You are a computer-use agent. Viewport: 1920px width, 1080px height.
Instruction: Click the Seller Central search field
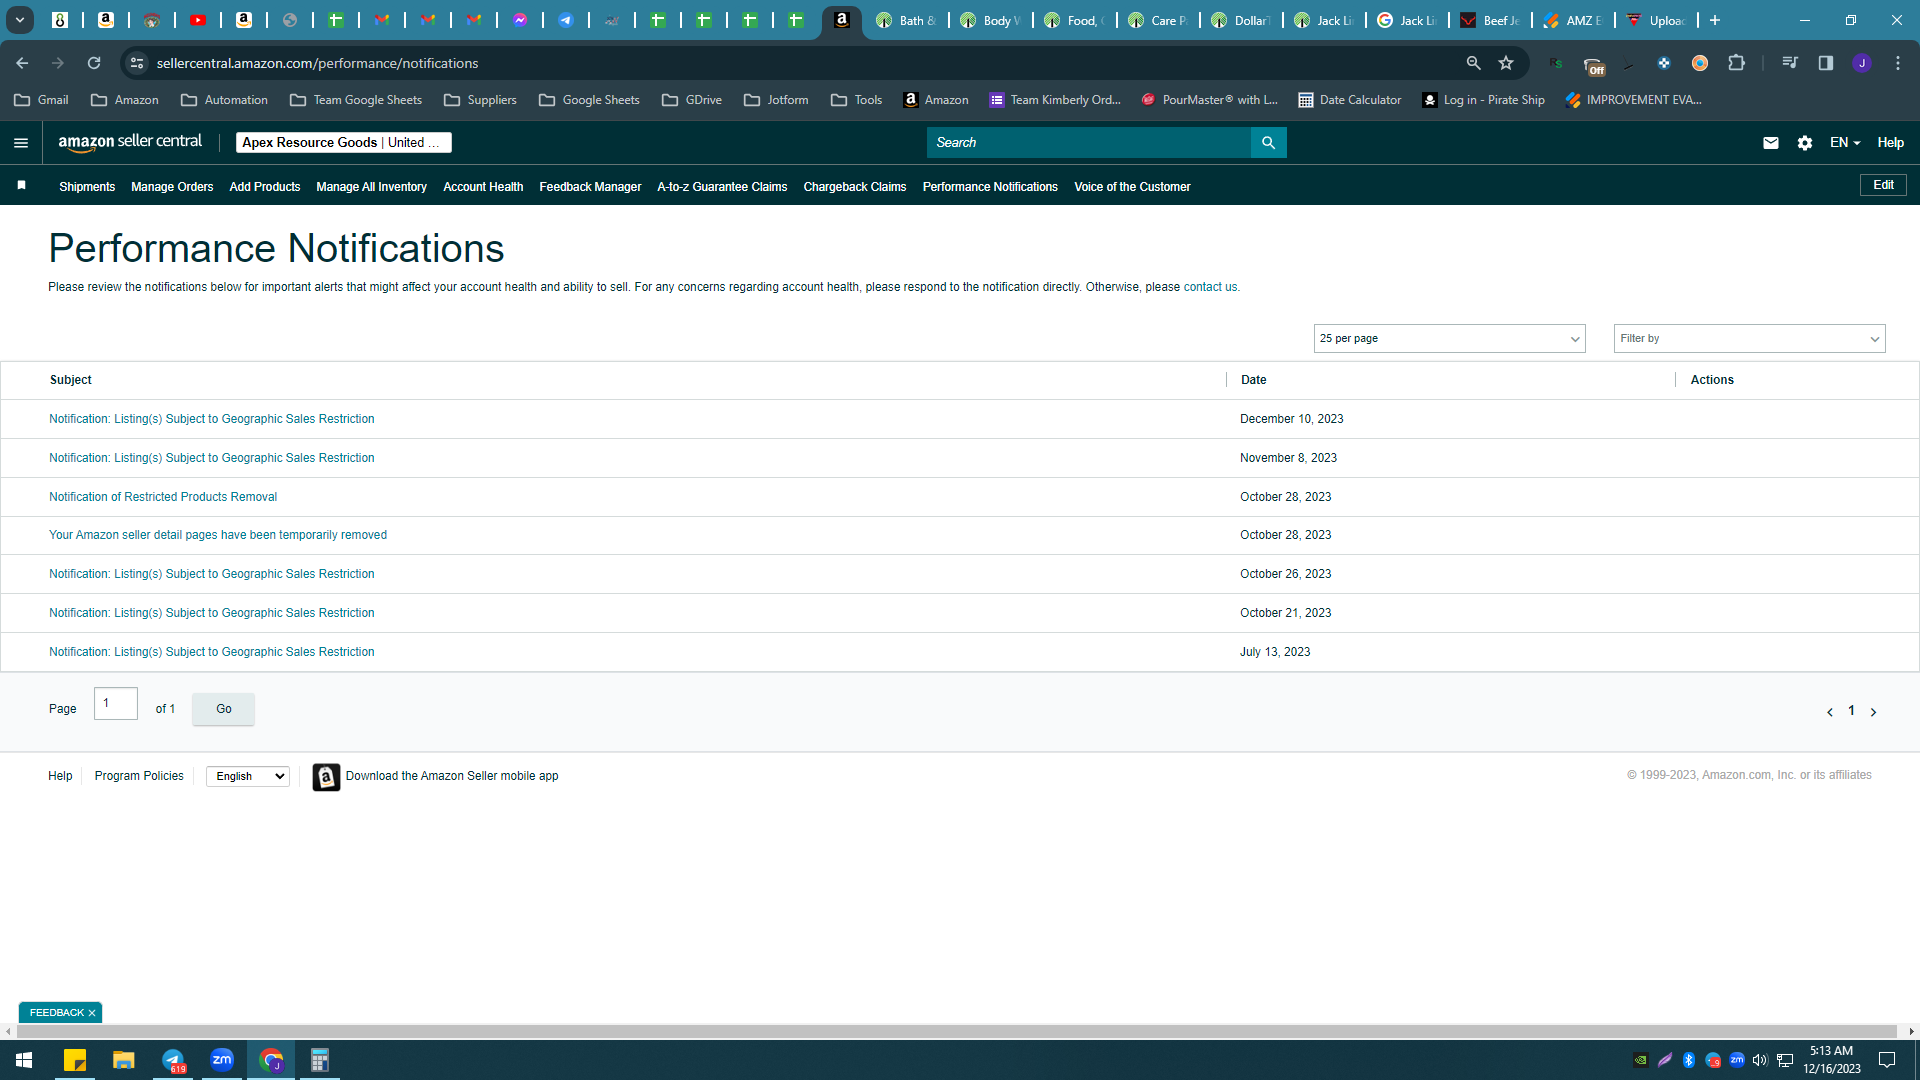(1089, 143)
